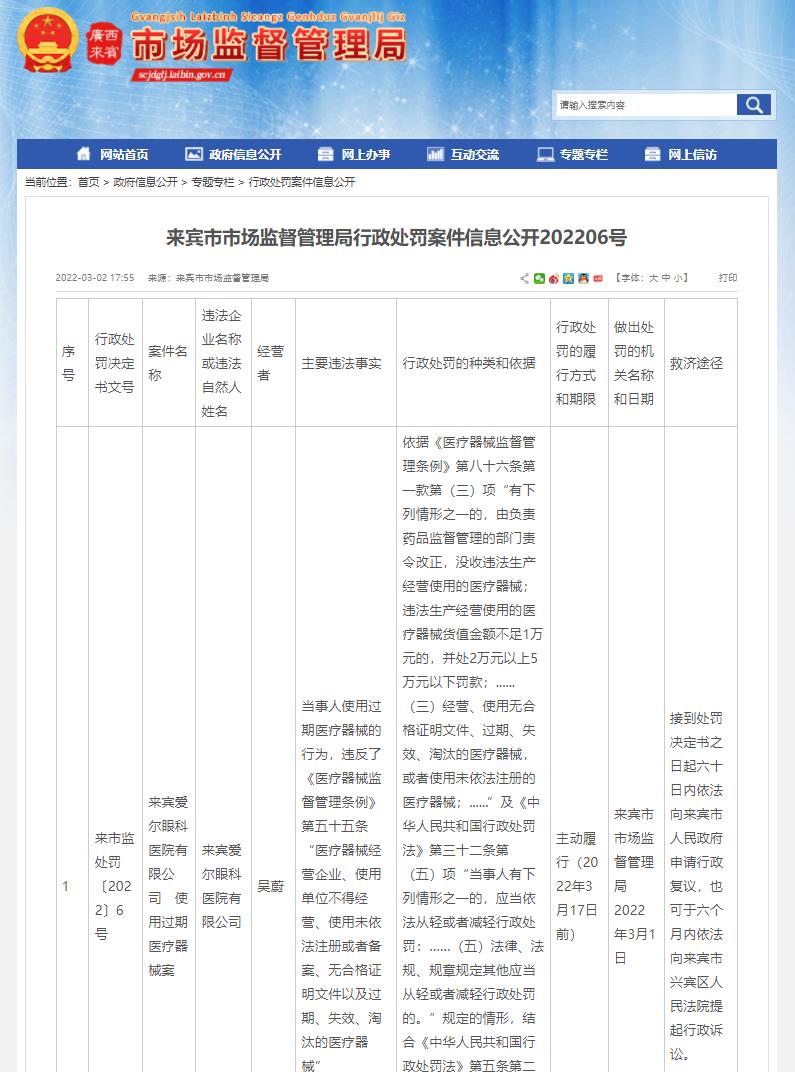Open 网站首页 in navigation bar
The height and width of the screenshot is (1072, 795).
[x=113, y=154]
